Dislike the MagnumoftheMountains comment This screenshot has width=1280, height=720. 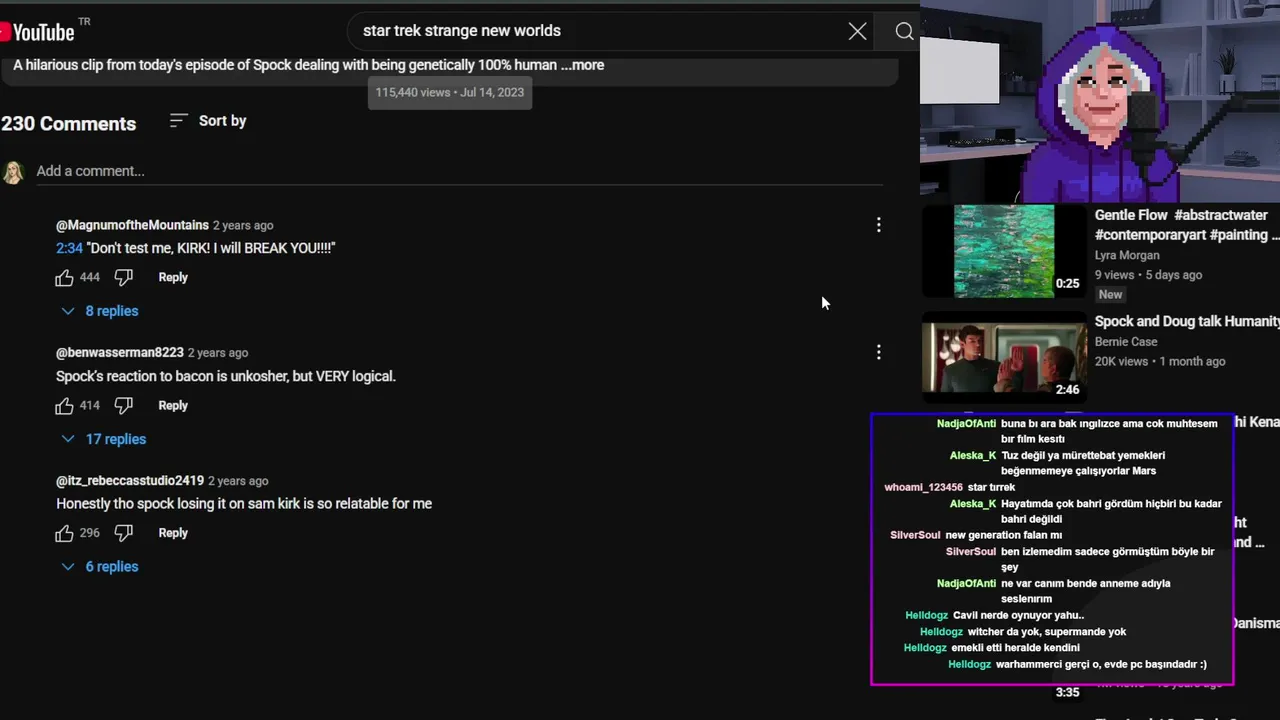pyautogui.click(x=124, y=277)
